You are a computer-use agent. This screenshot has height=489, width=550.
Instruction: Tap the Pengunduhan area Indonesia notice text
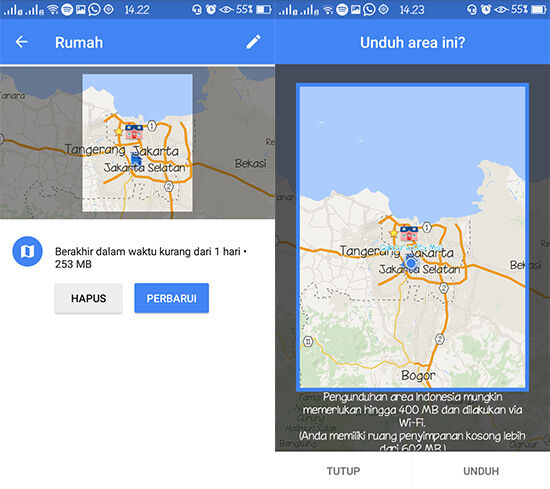point(412,422)
